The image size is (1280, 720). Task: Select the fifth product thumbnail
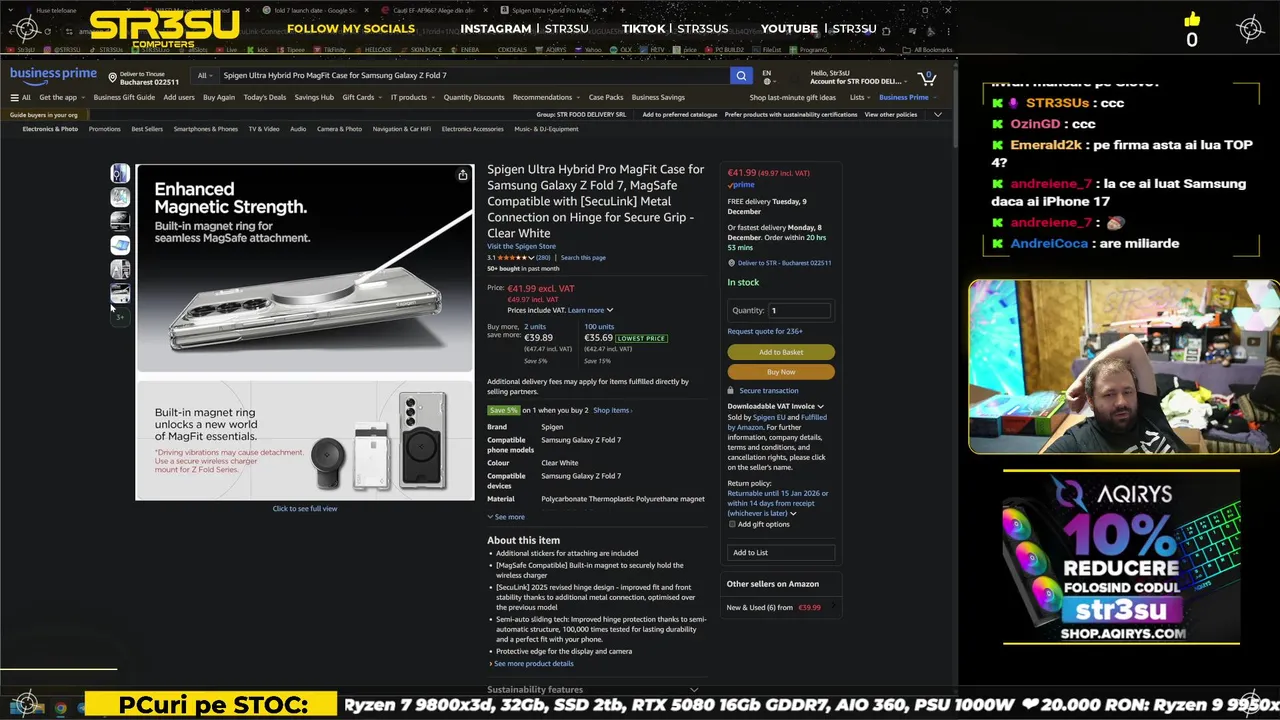[x=120, y=269]
